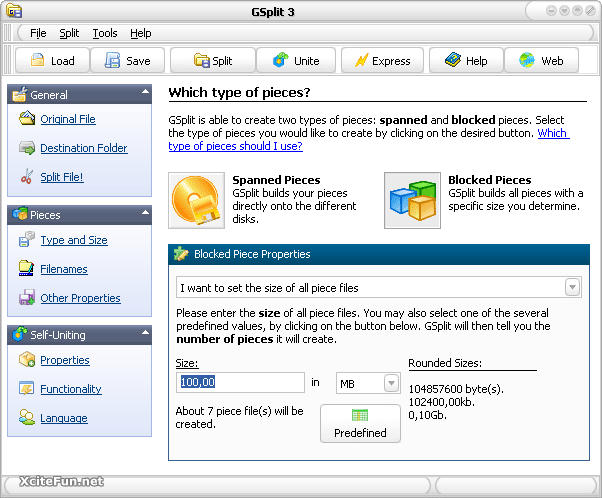Go to the Type and Size page

pos(74,240)
